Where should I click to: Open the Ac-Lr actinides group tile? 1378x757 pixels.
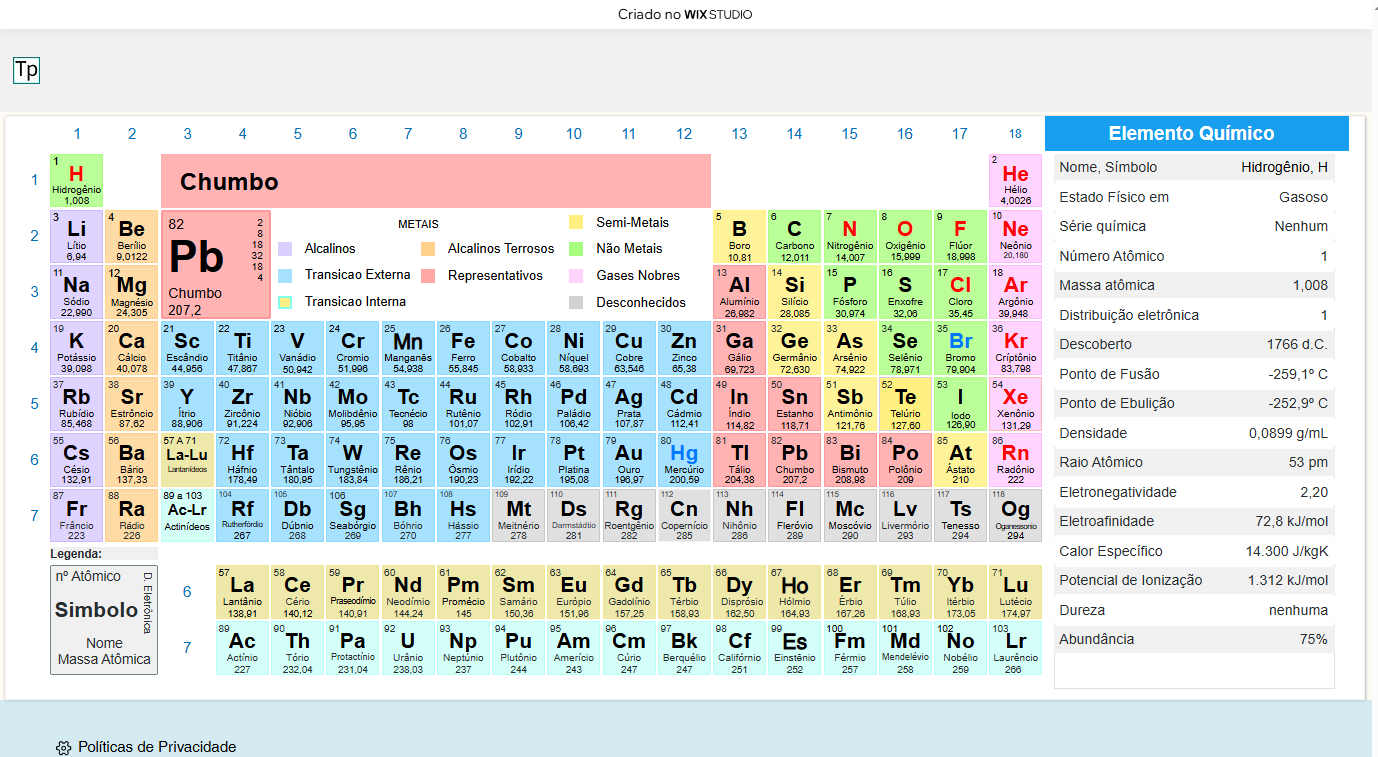(x=187, y=516)
